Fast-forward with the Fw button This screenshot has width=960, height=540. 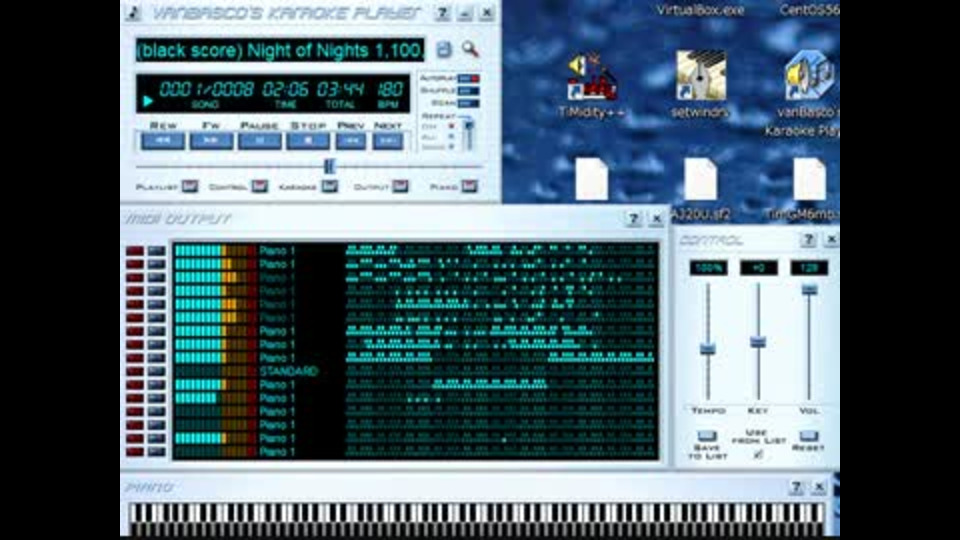(x=211, y=141)
